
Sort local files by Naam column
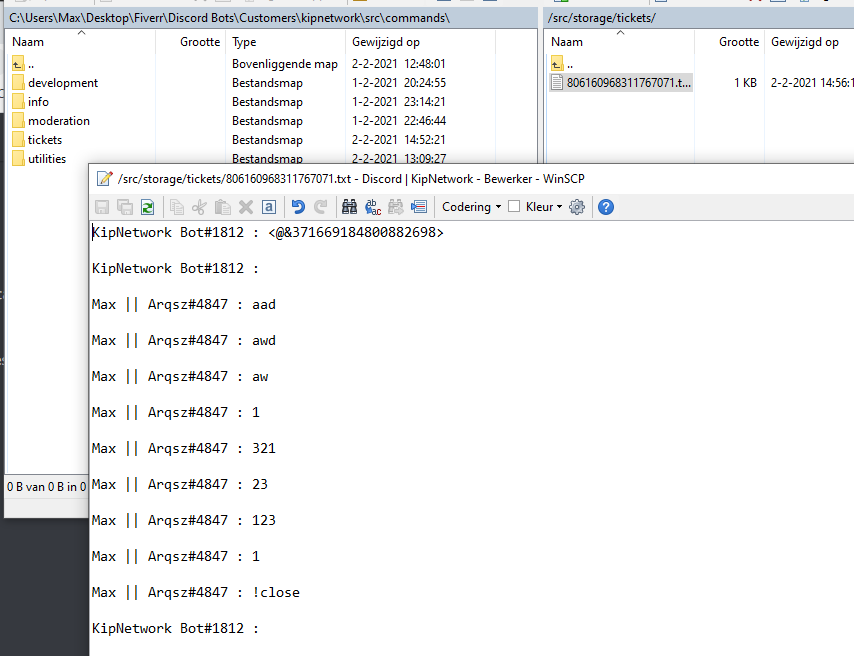tap(28, 42)
